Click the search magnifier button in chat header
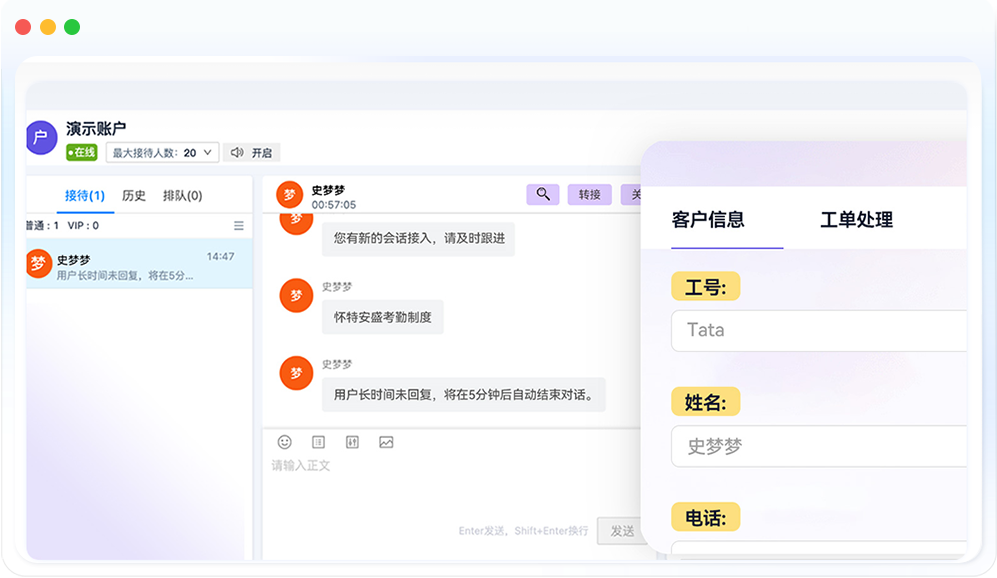Viewport: 997px width, 578px height. tap(543, 194)
